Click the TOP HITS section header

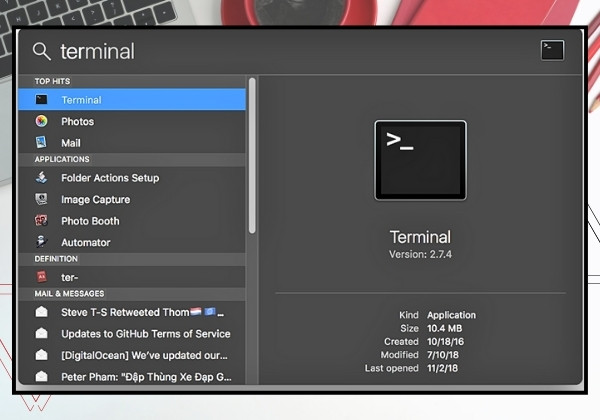point(52,81)
